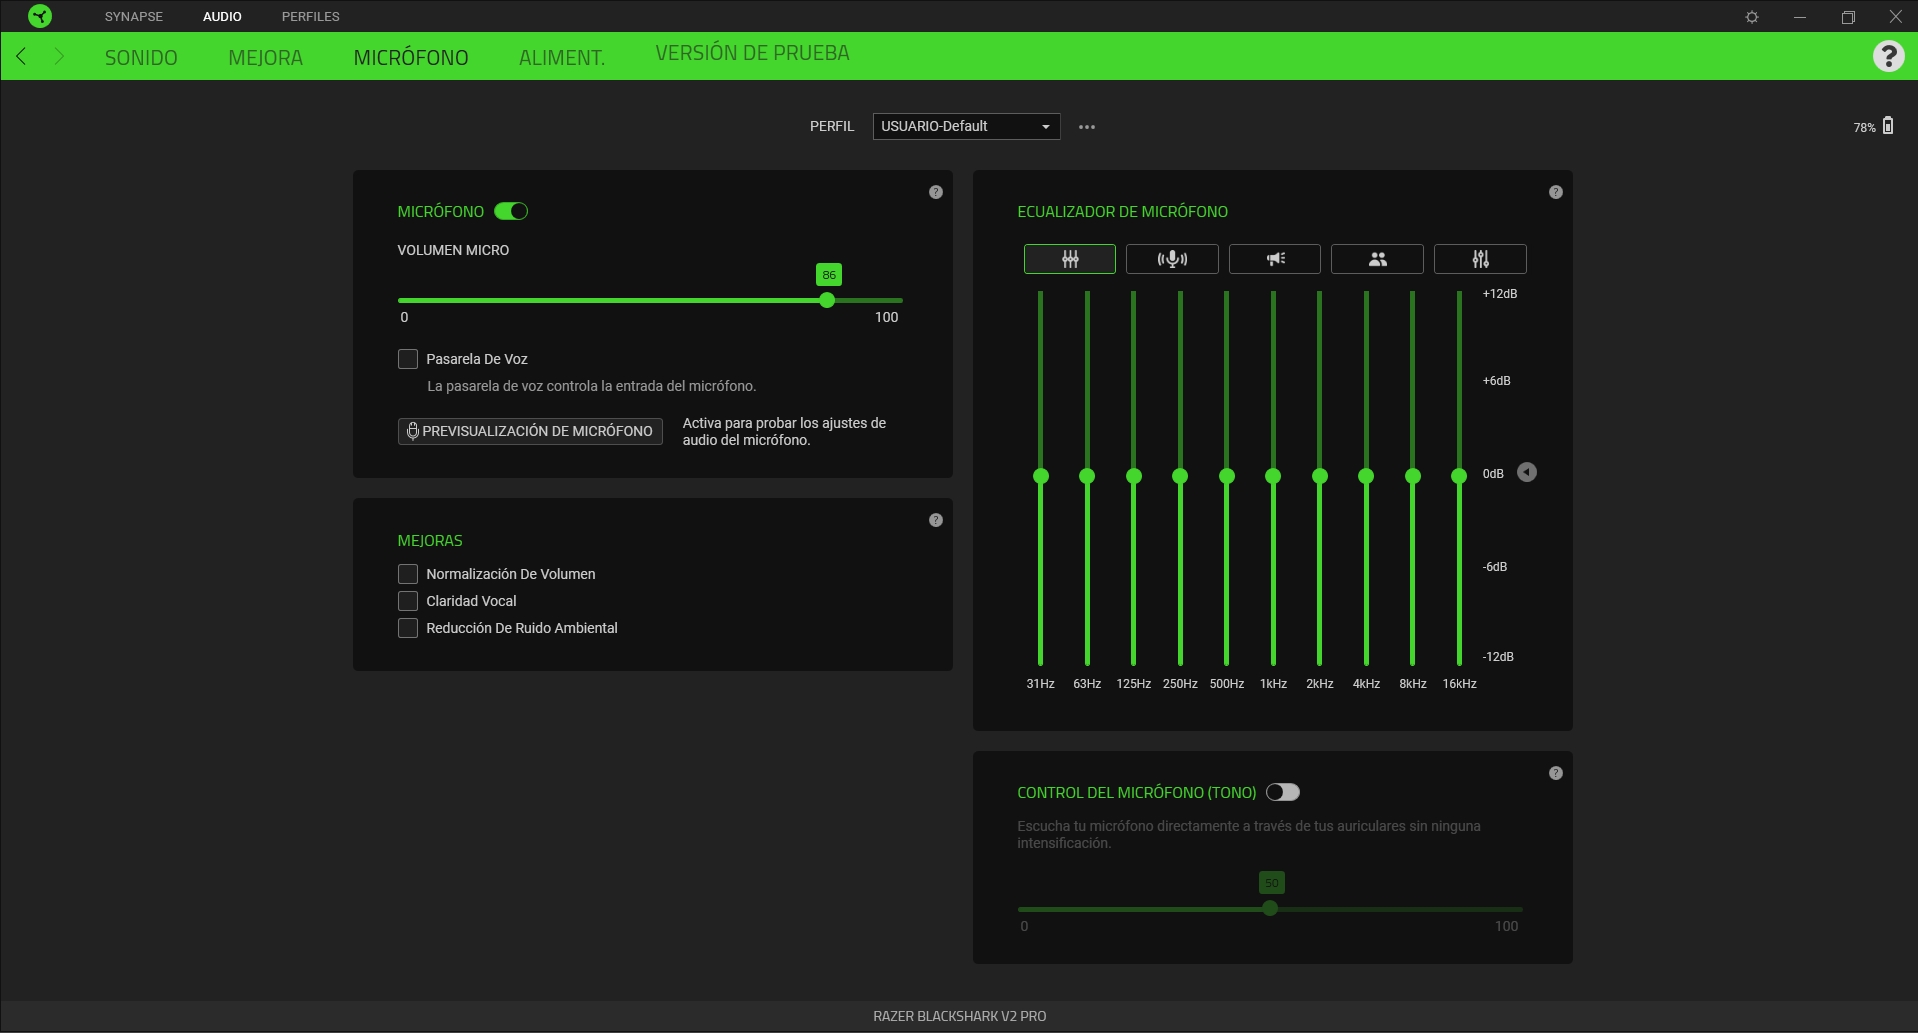Open profile options three-dots menu

1087,127
